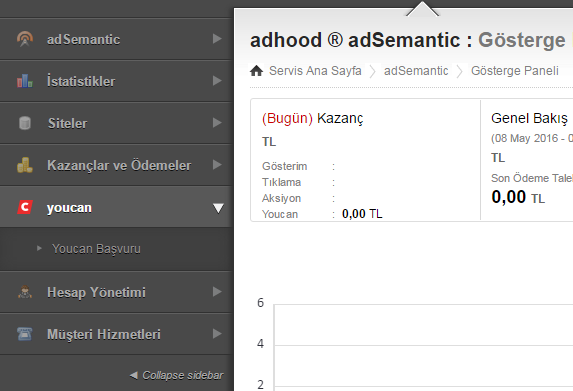Click the adSemantic antenna icon in sidebar
Image resolution: width=573 pixels, height=391 pixels.
tap(25, 39)
